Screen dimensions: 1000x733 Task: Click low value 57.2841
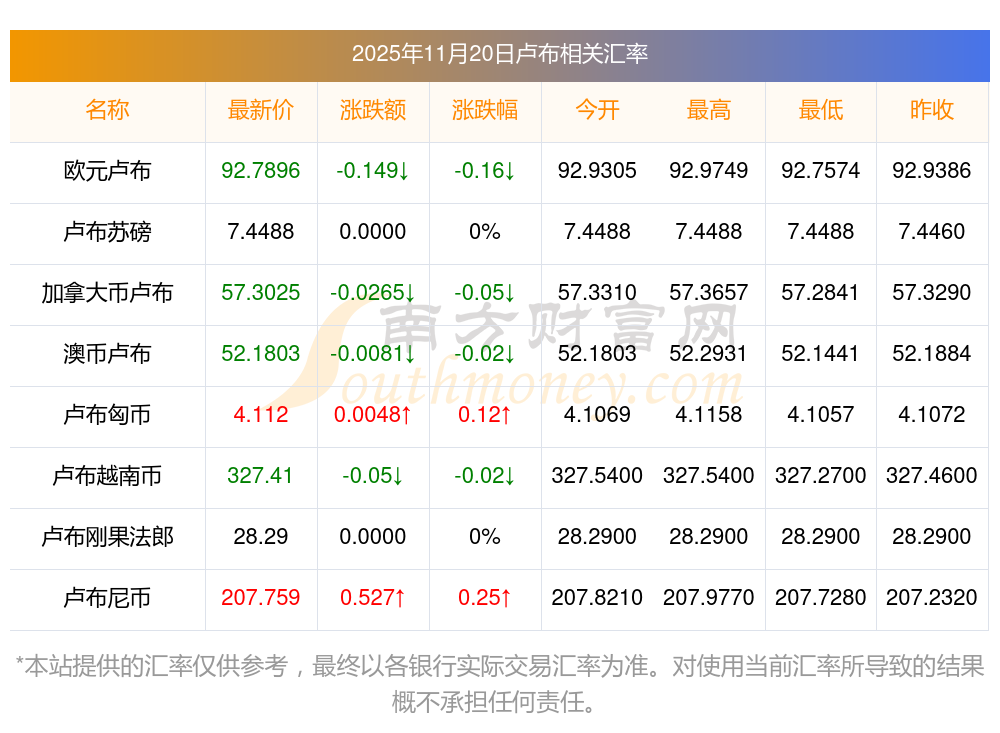821,292
